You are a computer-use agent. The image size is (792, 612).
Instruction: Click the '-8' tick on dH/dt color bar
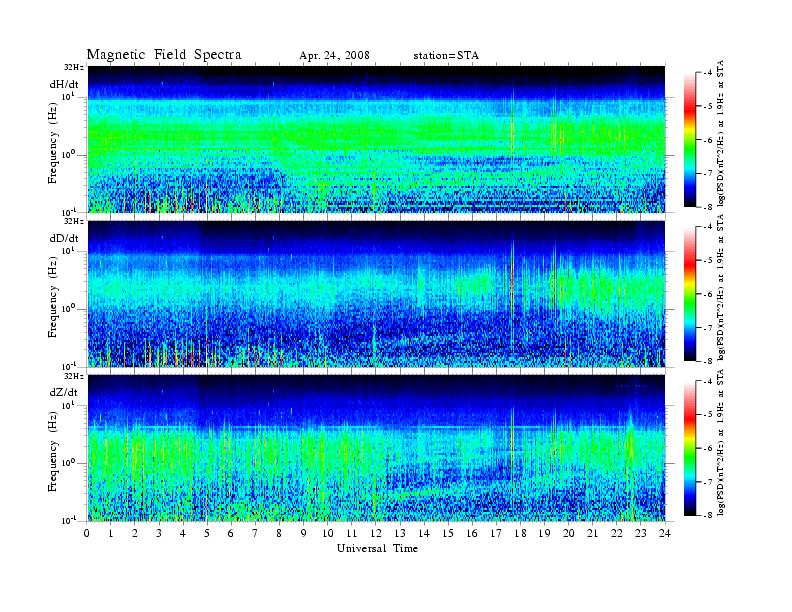point(708,206)
